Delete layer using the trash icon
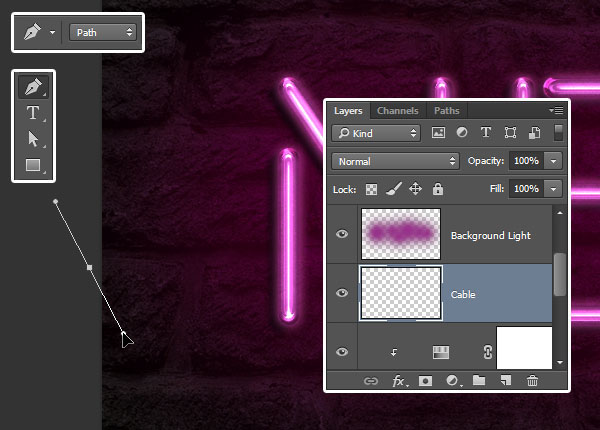 532,381
